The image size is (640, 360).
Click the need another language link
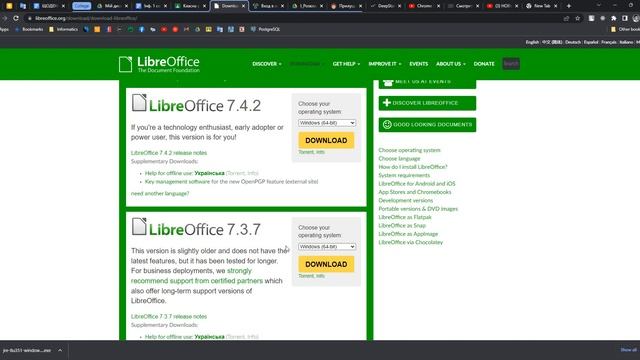[160, 193]
